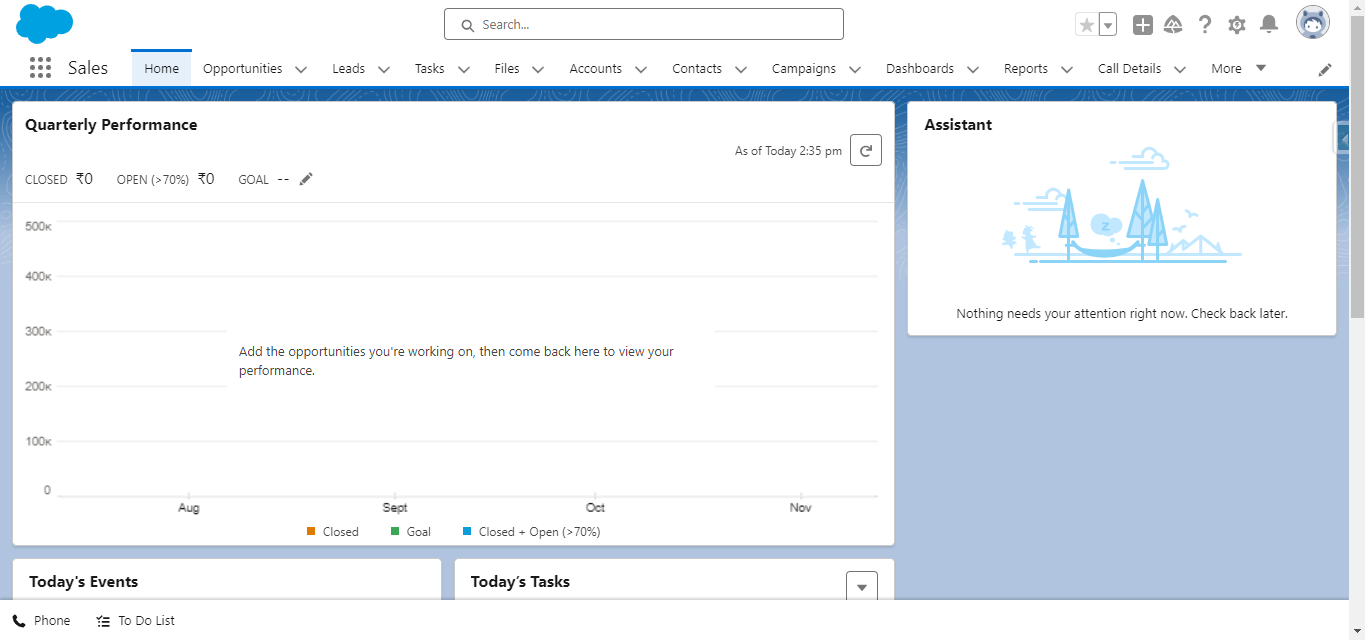Viewport: 1365px width, 640px height.
Task: Click the Today's Tasks heading
Action: pyautogui.click(x=520, y=582)
